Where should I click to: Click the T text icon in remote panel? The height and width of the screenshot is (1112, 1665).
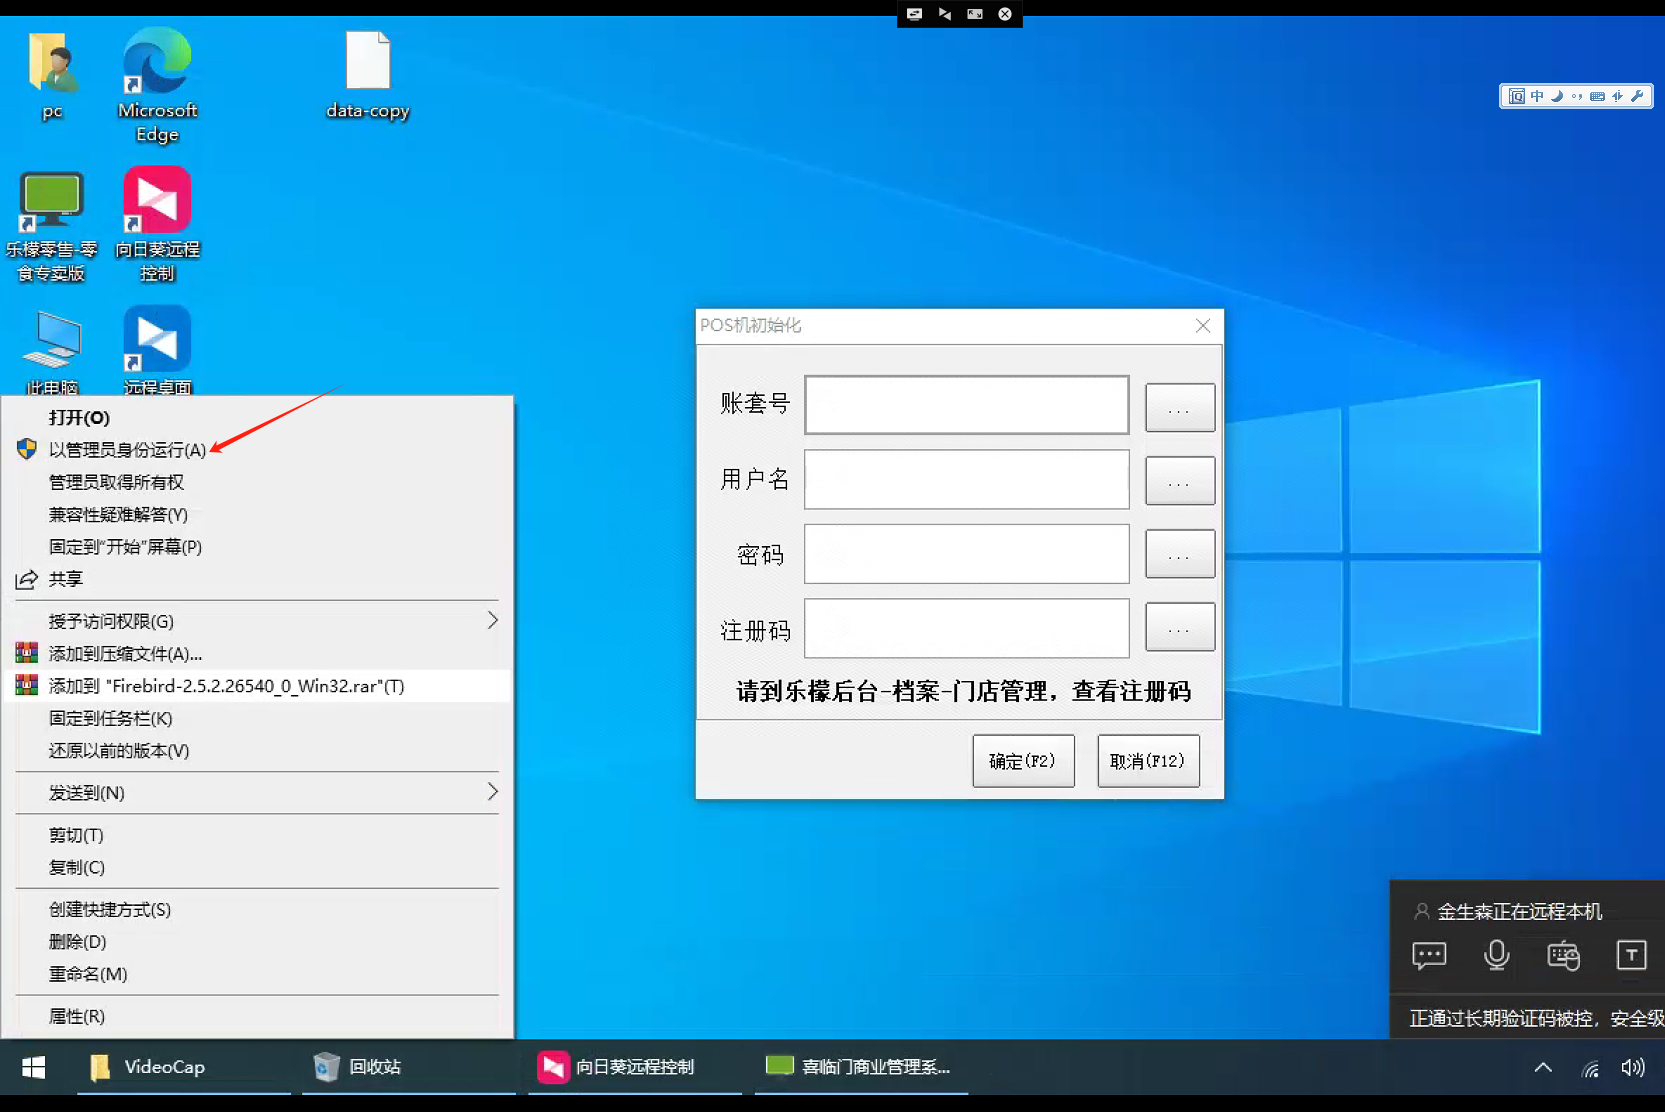(1631, 955)
